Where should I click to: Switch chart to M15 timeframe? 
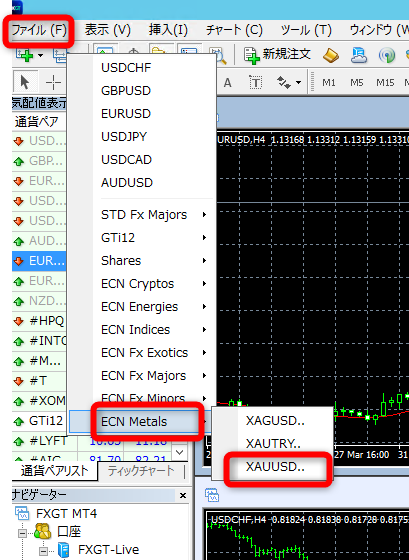pos(385,83)
